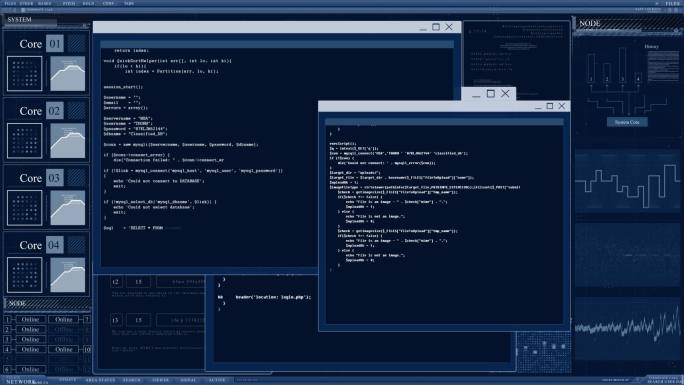684x385 pixels.
Task: Click node 1 second Online status
Action: point(64,320)
